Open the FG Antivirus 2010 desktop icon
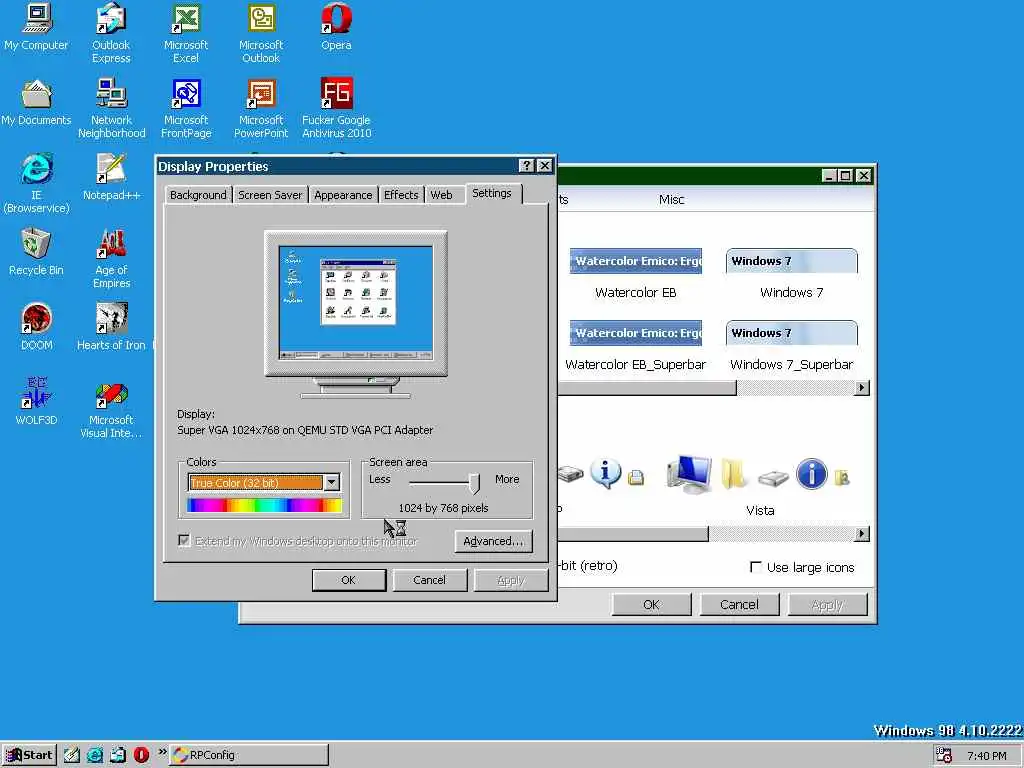The height and width of the screenshot is (768, 1024). point(336,108)
